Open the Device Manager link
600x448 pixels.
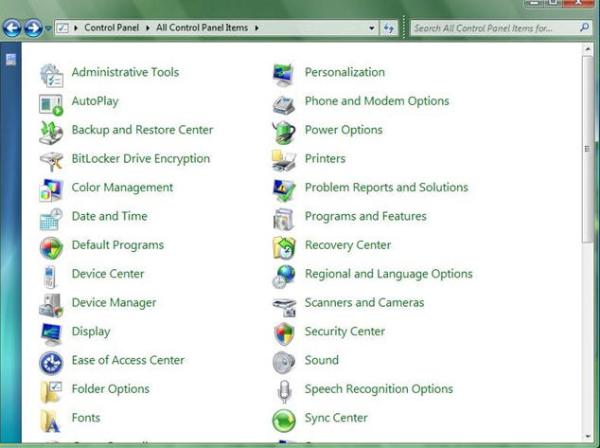(x=114, y=303)
